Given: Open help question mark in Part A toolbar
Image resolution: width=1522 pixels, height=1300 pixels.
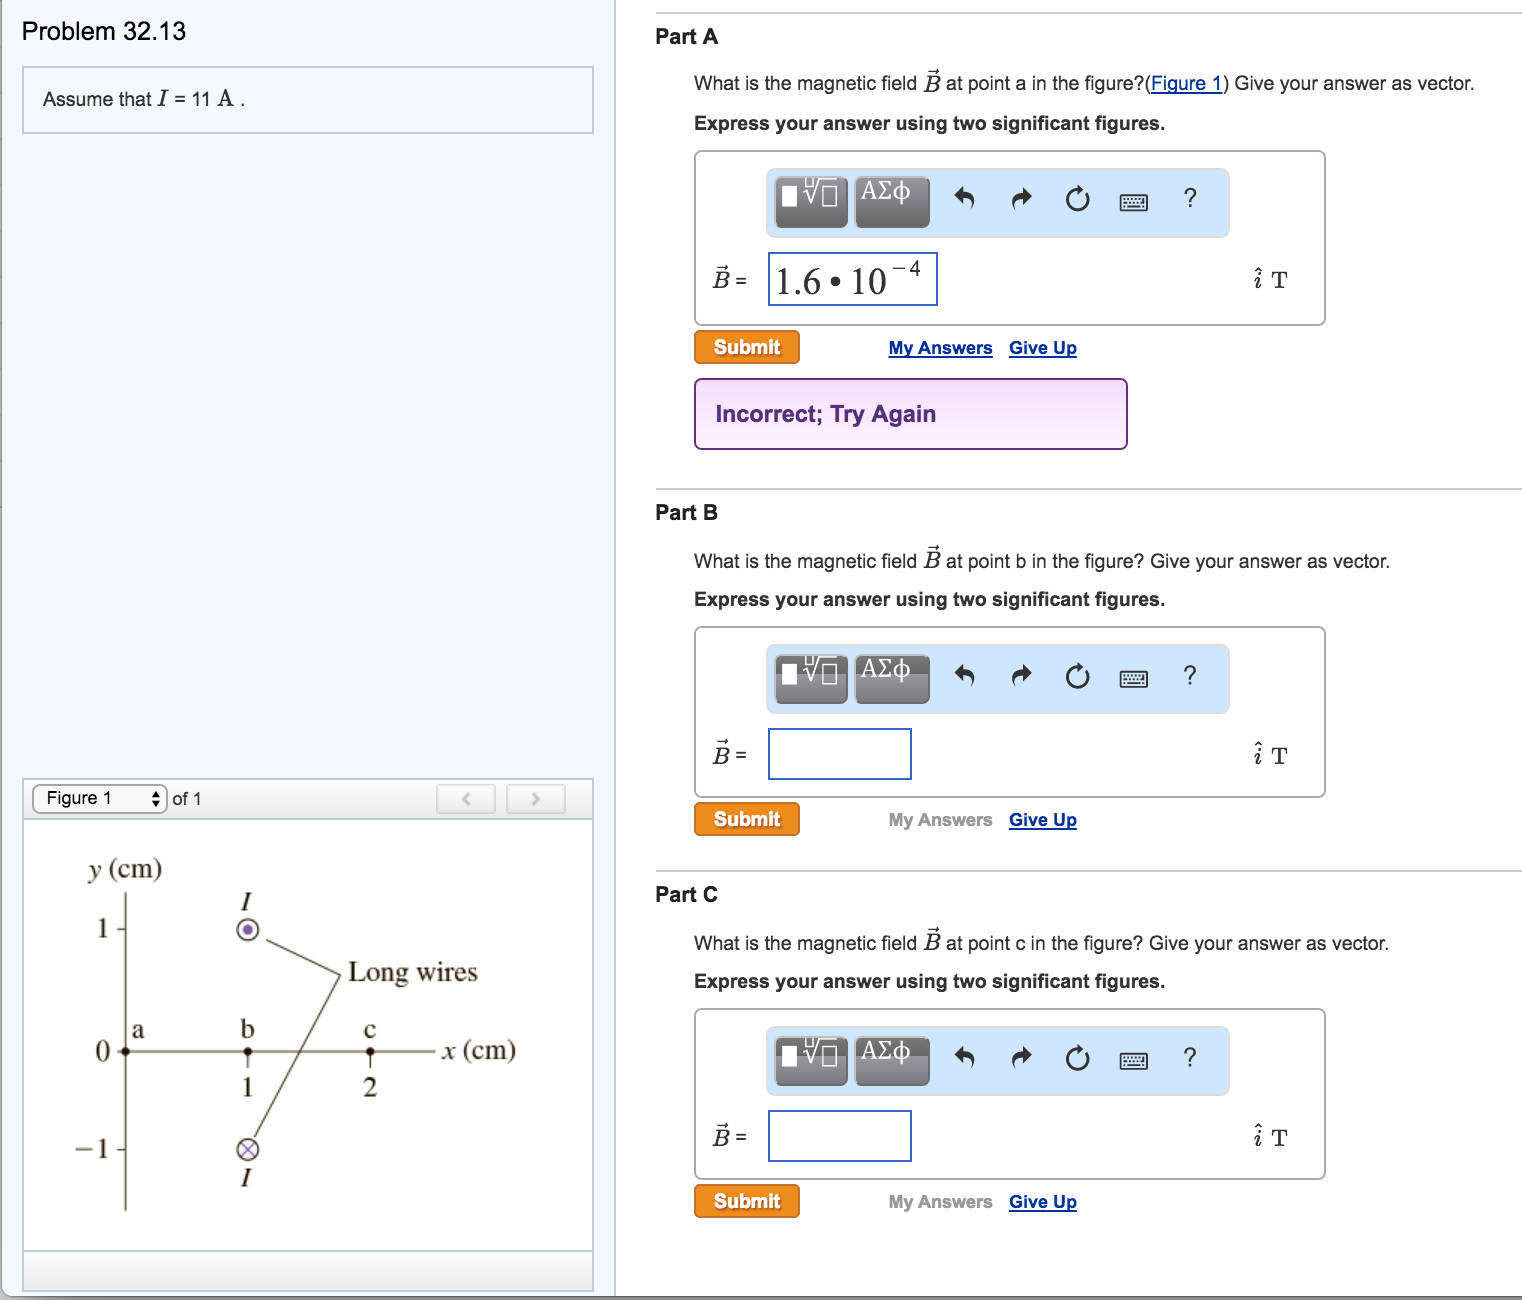Looking at the screenshot, I should pyautogui.click(x=1189, y=198).
